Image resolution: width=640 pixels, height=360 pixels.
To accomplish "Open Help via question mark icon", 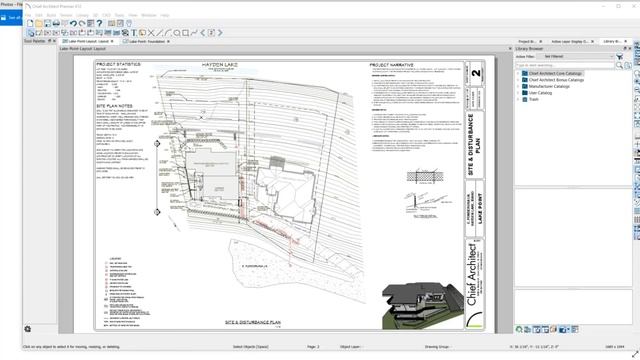I will click(99, 24).
